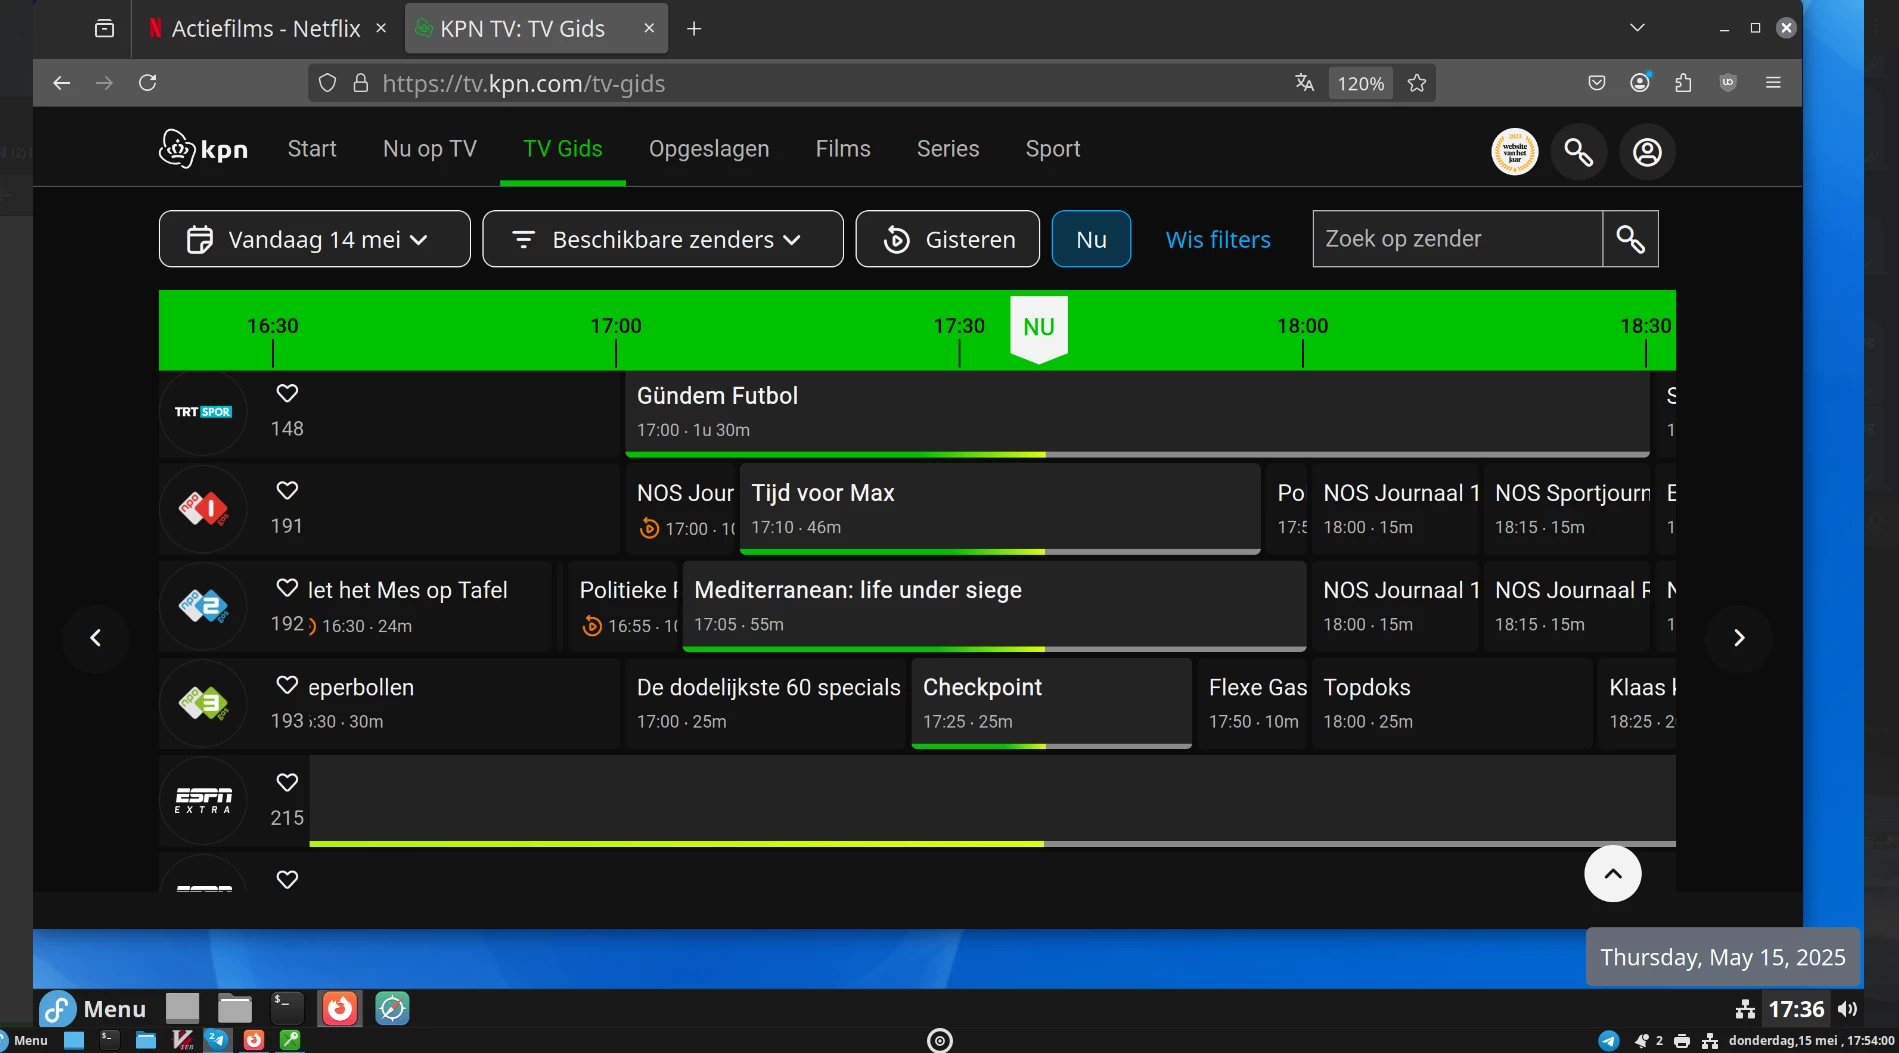Open the Films section

[x=843, y=149]
